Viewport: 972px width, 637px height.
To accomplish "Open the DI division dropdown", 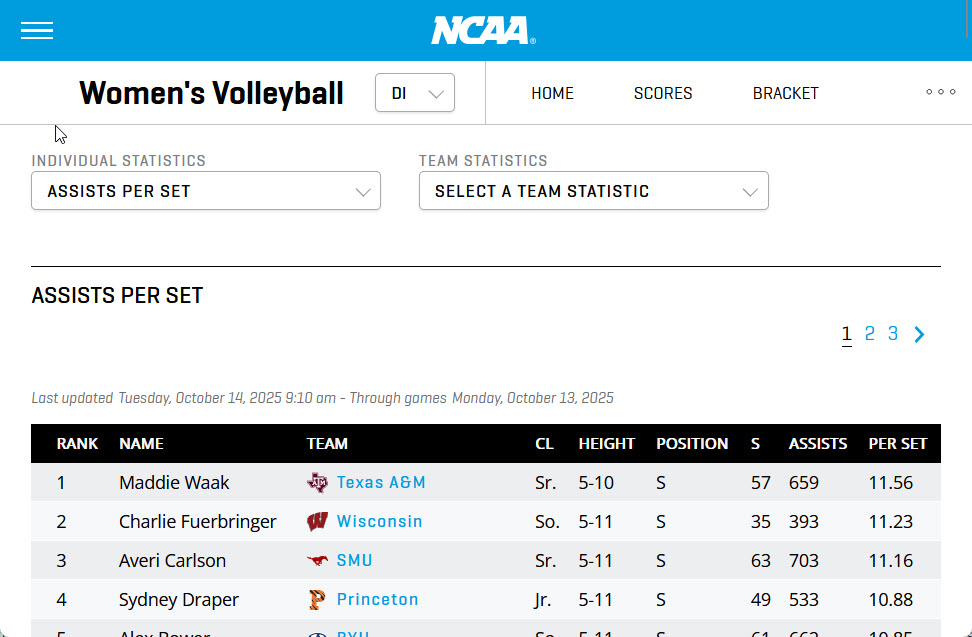I will tap(415, 93).
